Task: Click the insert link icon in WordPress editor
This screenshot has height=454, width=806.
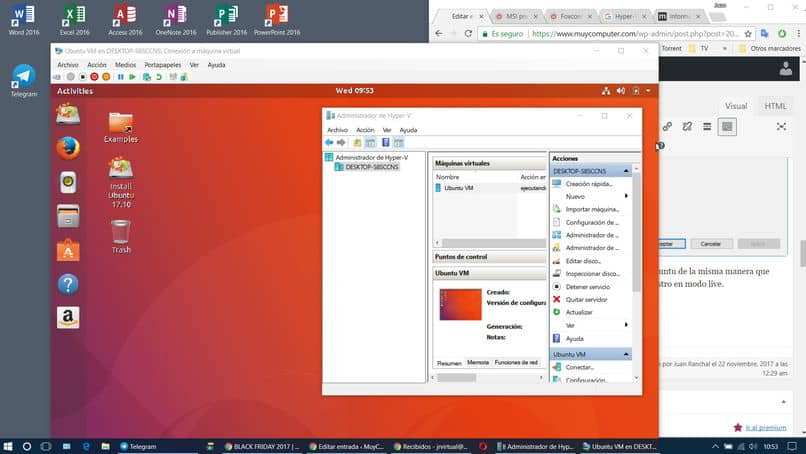Action: pyautogui.click(x=667, y=126)
